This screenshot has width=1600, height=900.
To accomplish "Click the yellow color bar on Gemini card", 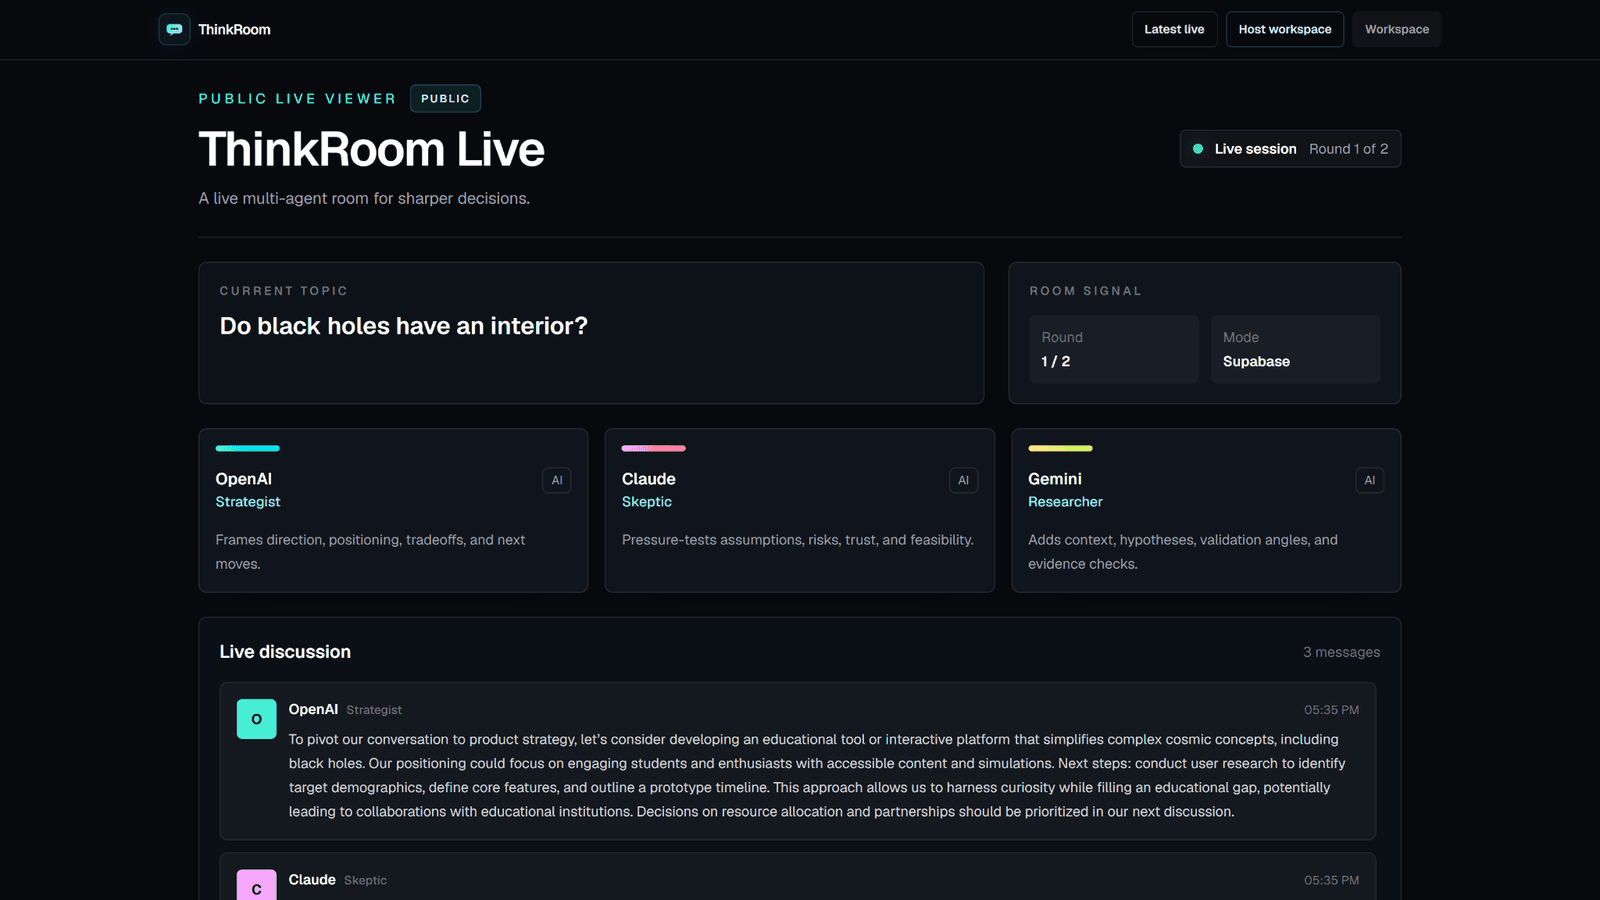I will tap(1060, 448).
